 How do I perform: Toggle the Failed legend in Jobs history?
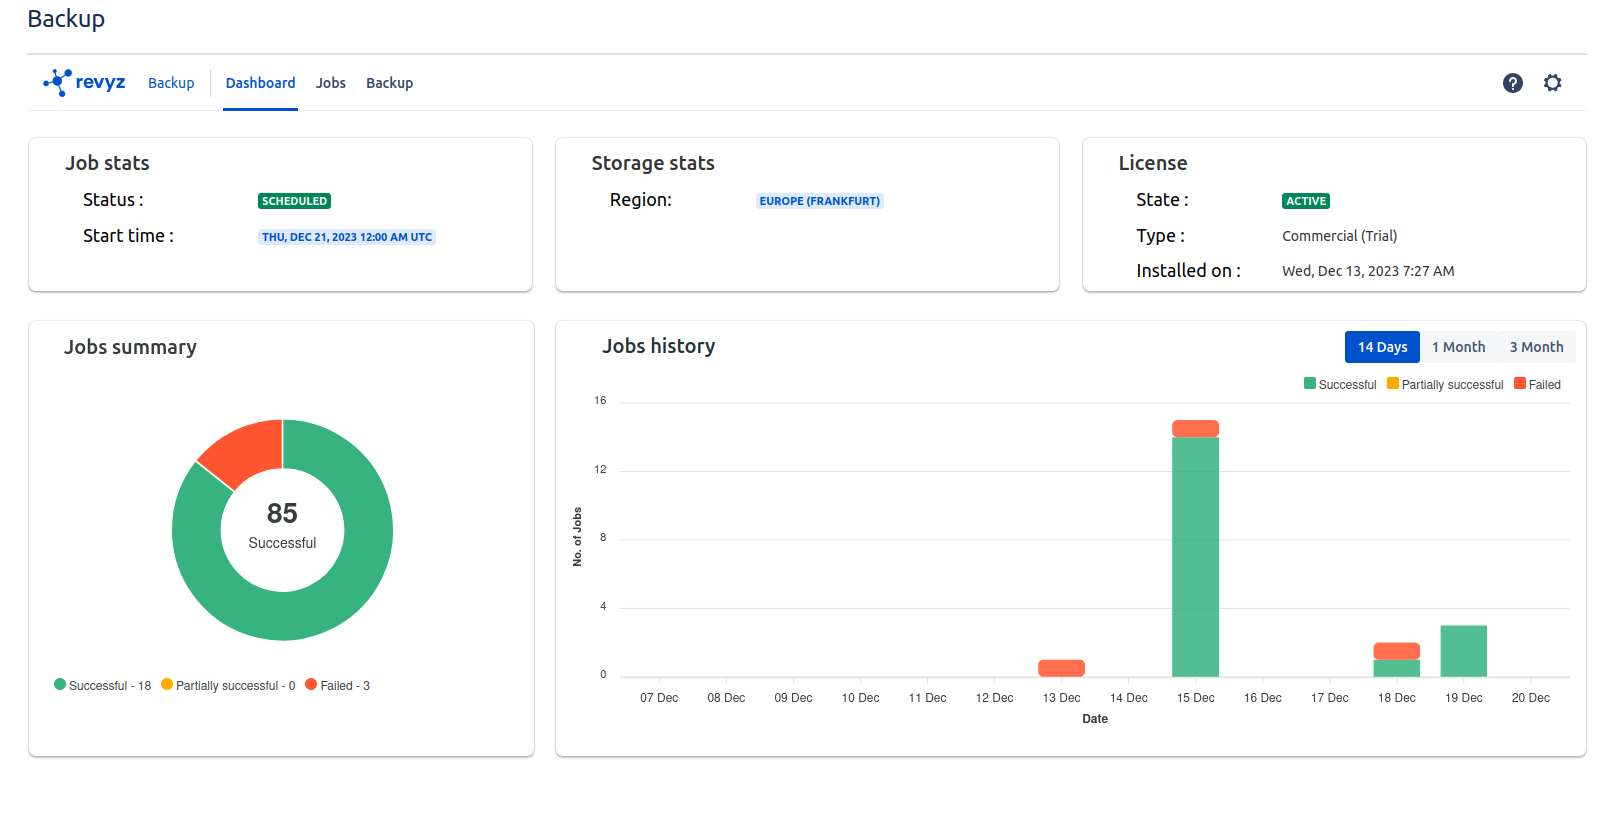click(x=1537, y=385)
